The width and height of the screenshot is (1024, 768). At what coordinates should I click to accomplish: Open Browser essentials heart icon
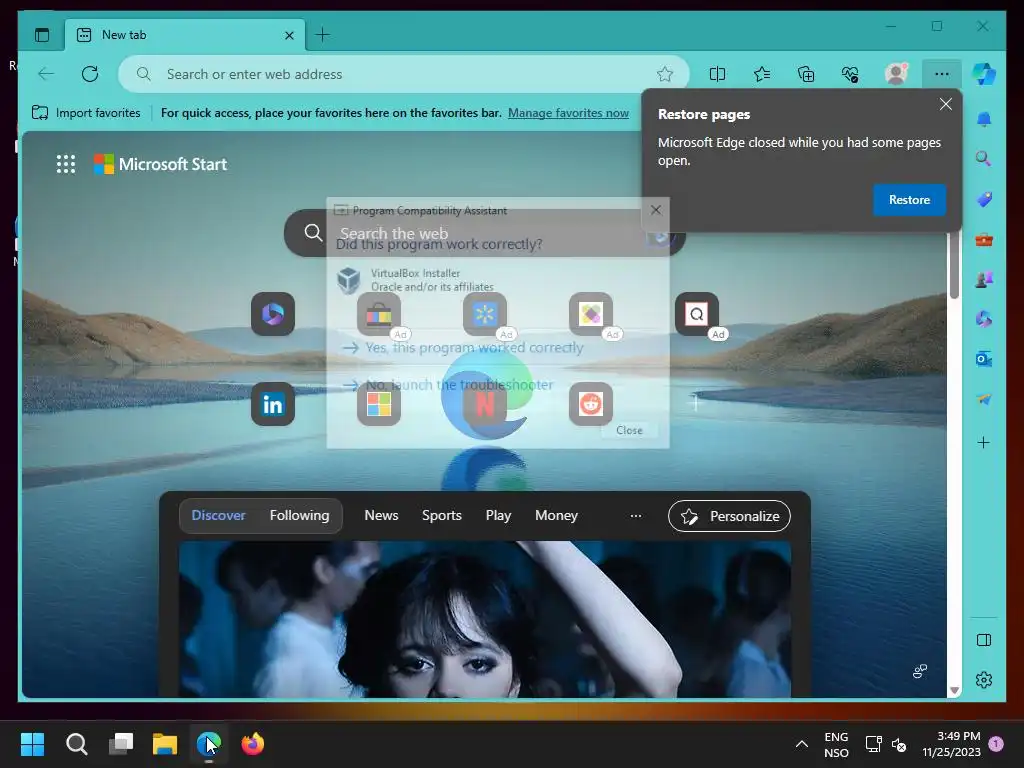point(850,74)
